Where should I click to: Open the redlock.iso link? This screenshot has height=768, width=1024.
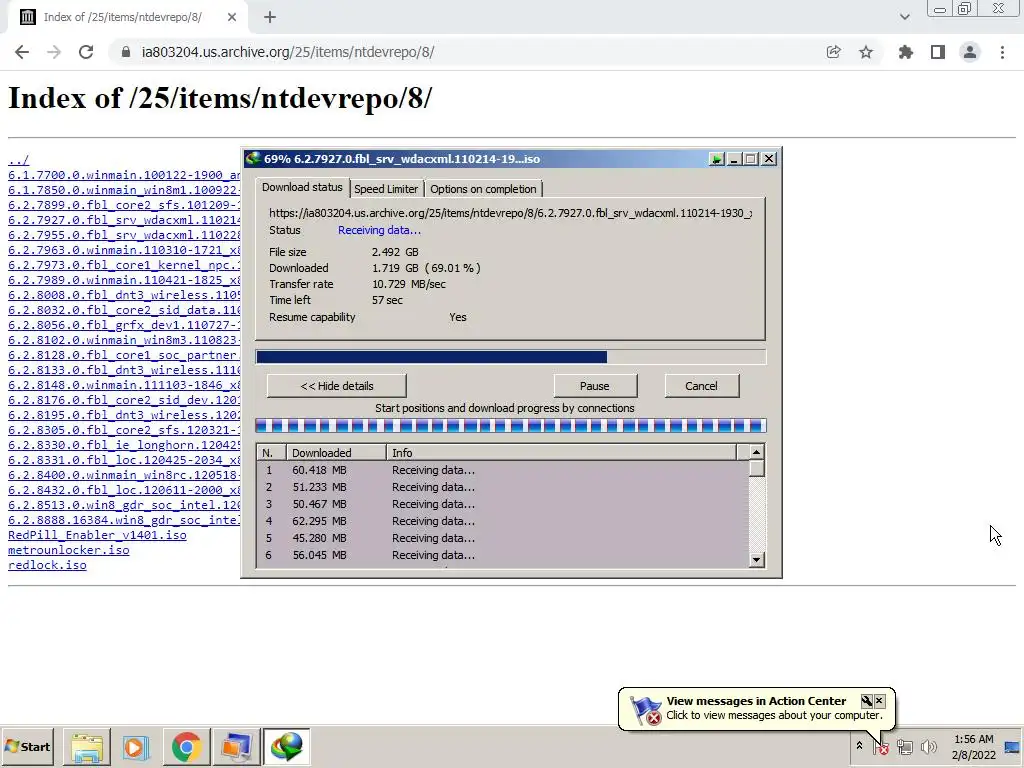click(x=47, y=565)
